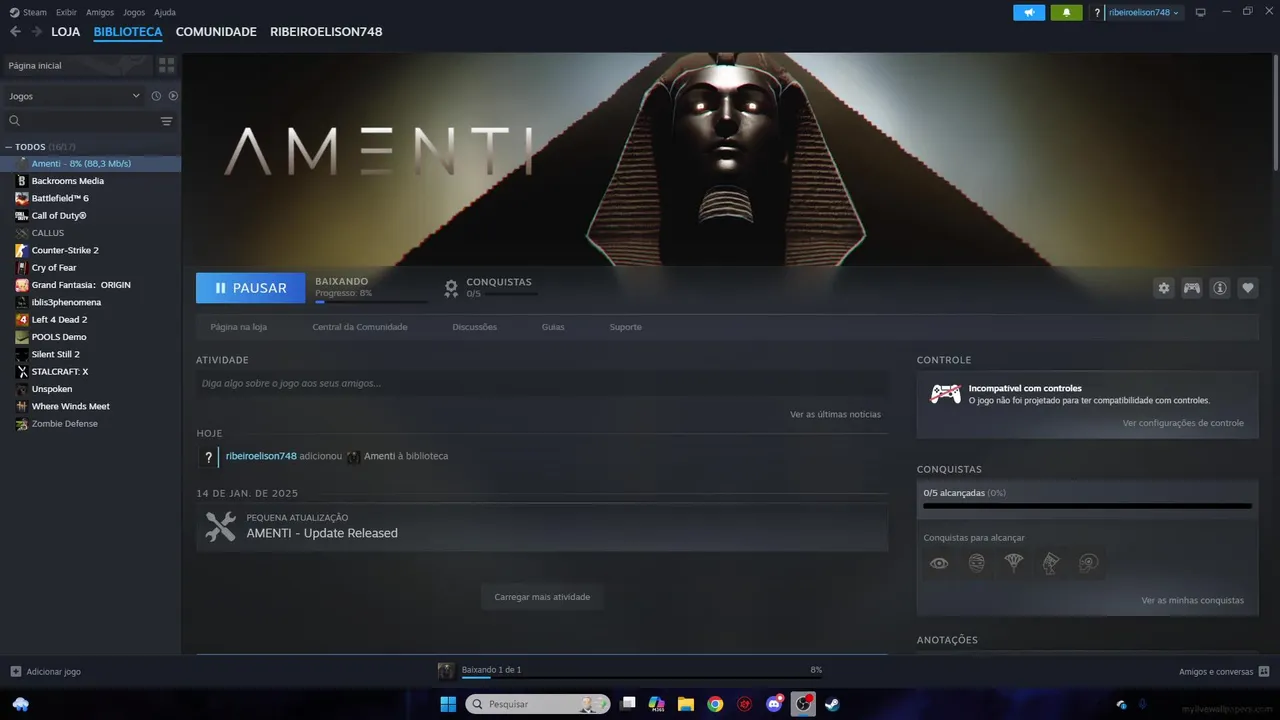Click Página inicial button
Image resolution: width=1280 pixels, height=720 pixels.
[x=77, y=65]
